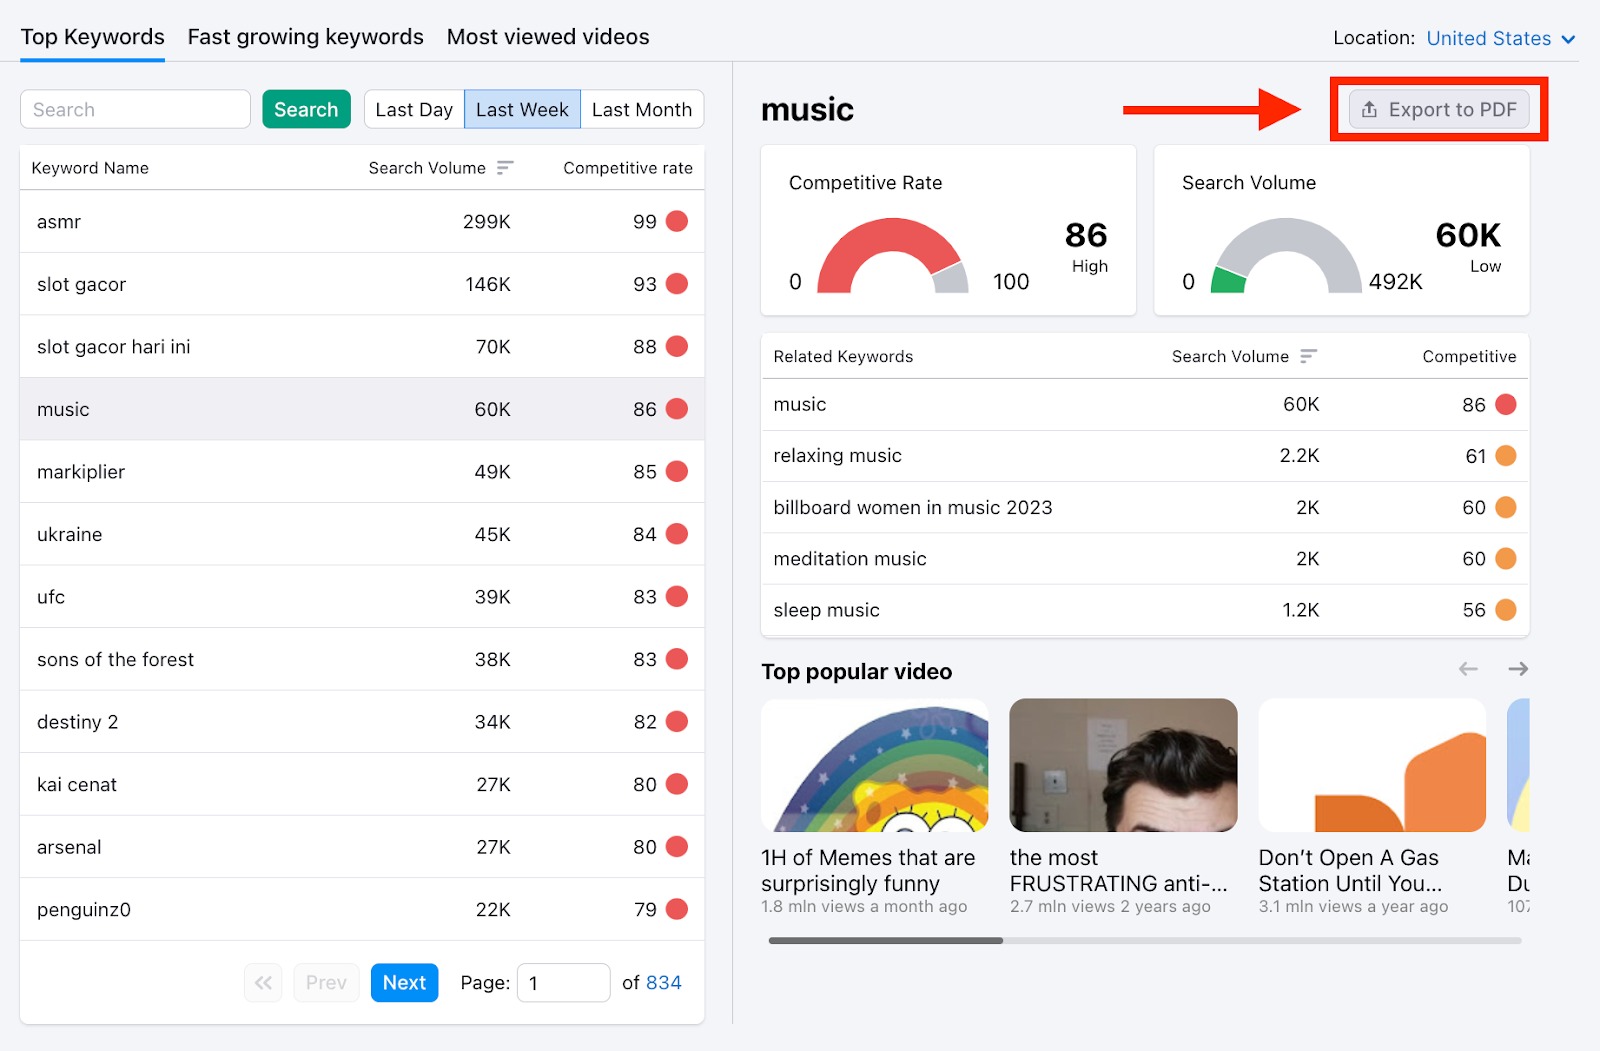The width and height of the screenshot is (1600, 1051).
Task: Click the orange dot next to relaxing music
Action: point(1505,456)
